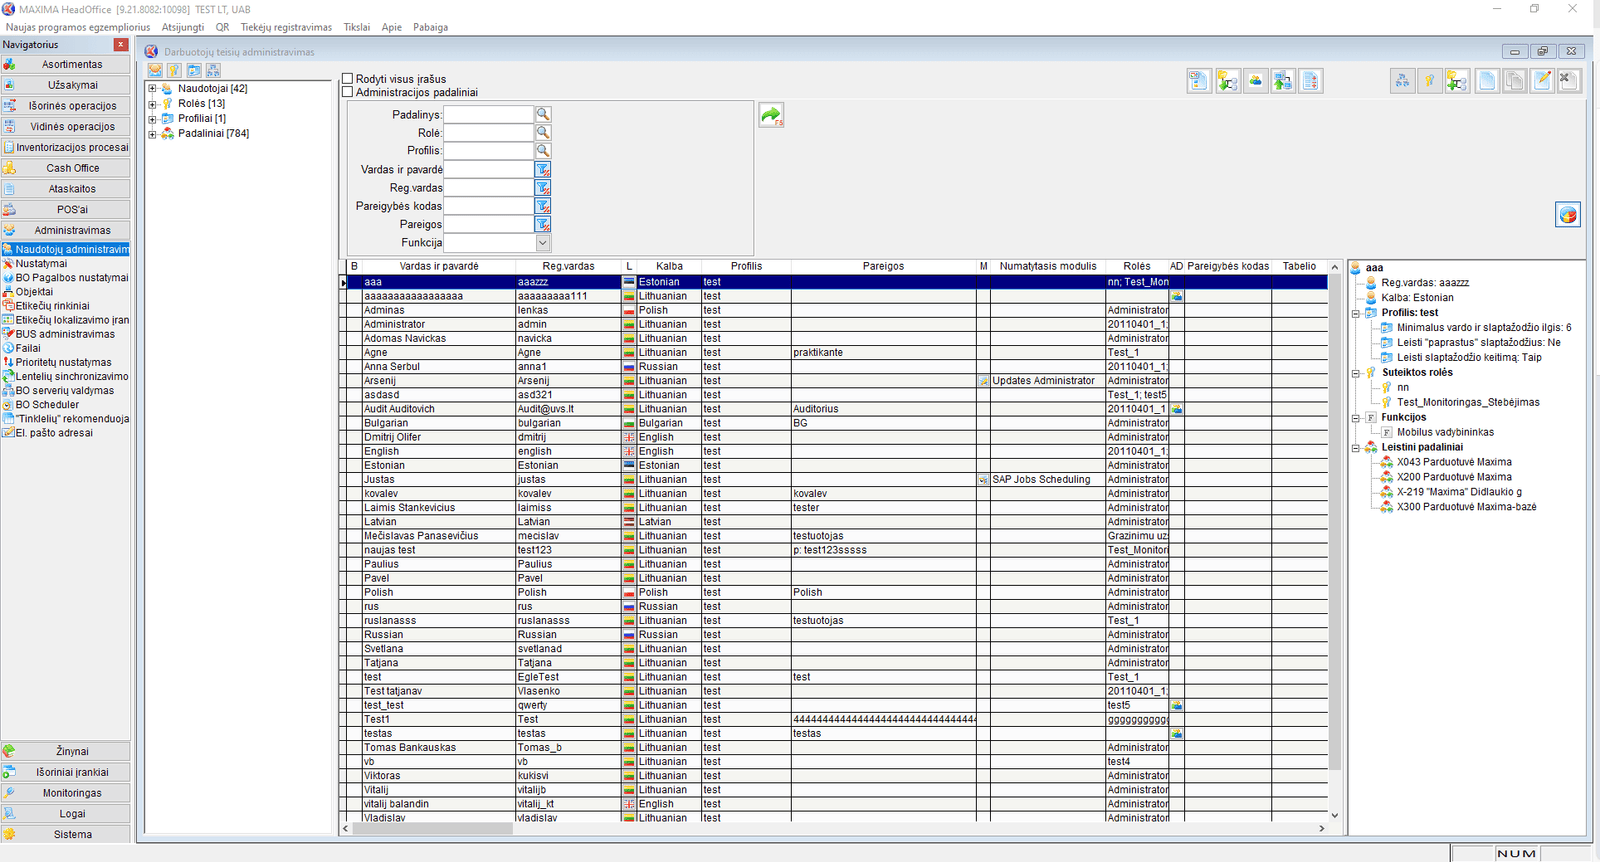Expand the Naudotojai [42] tree node
The height and width of the screenshot is (862, 1600).
tap(152, 89)
